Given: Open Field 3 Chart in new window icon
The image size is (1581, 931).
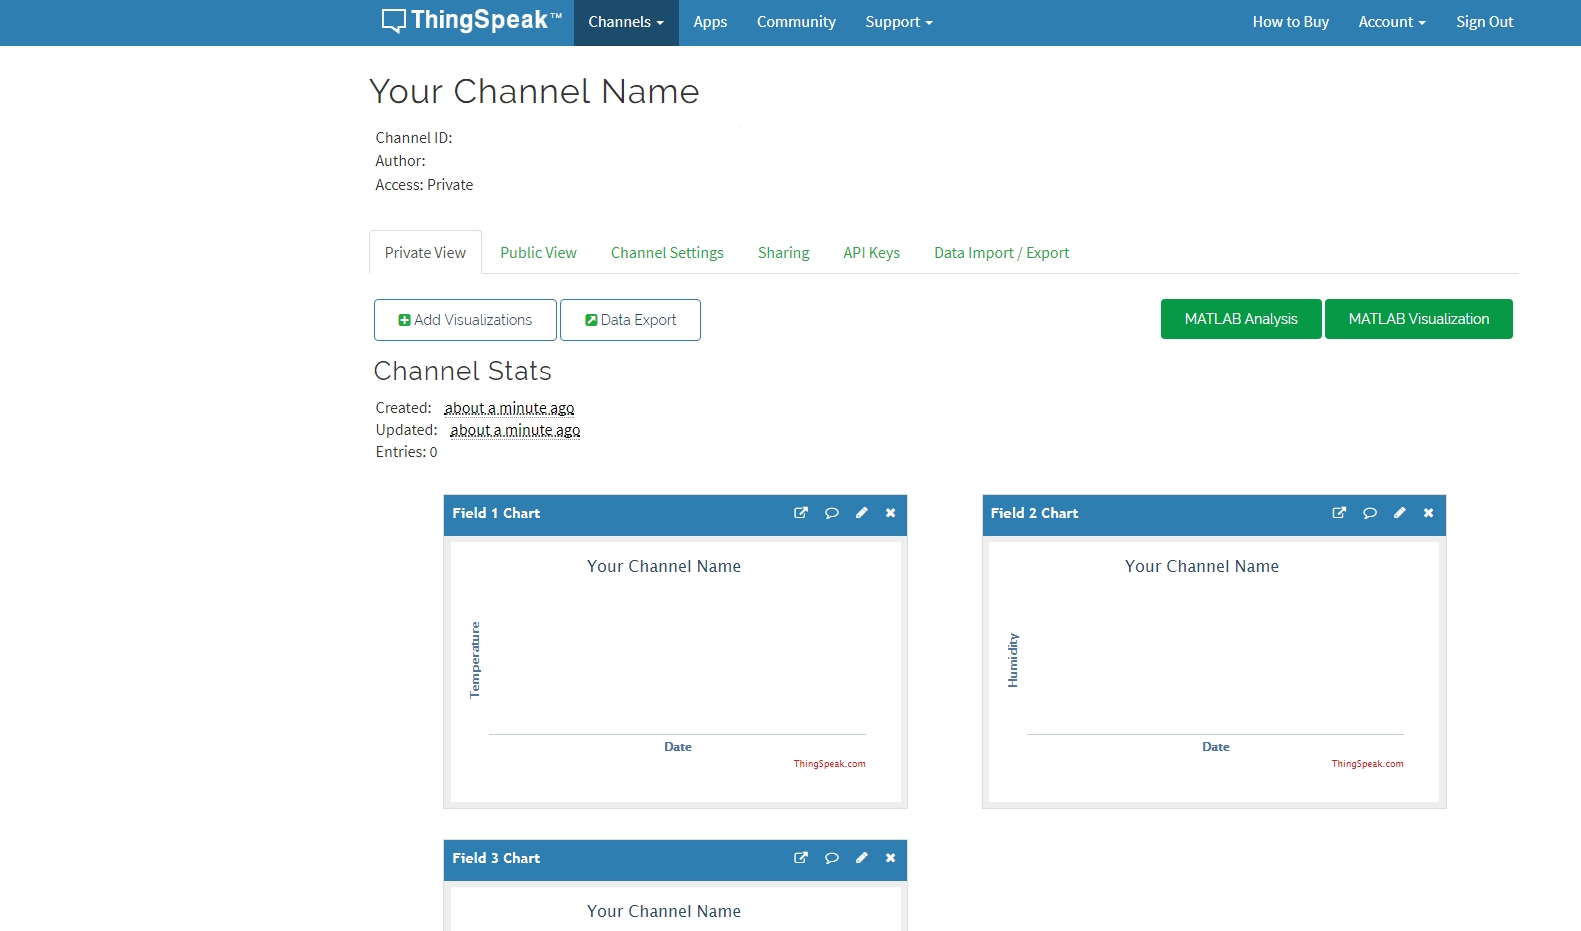Looking at the screenshot, I should (x=801, y=858).
